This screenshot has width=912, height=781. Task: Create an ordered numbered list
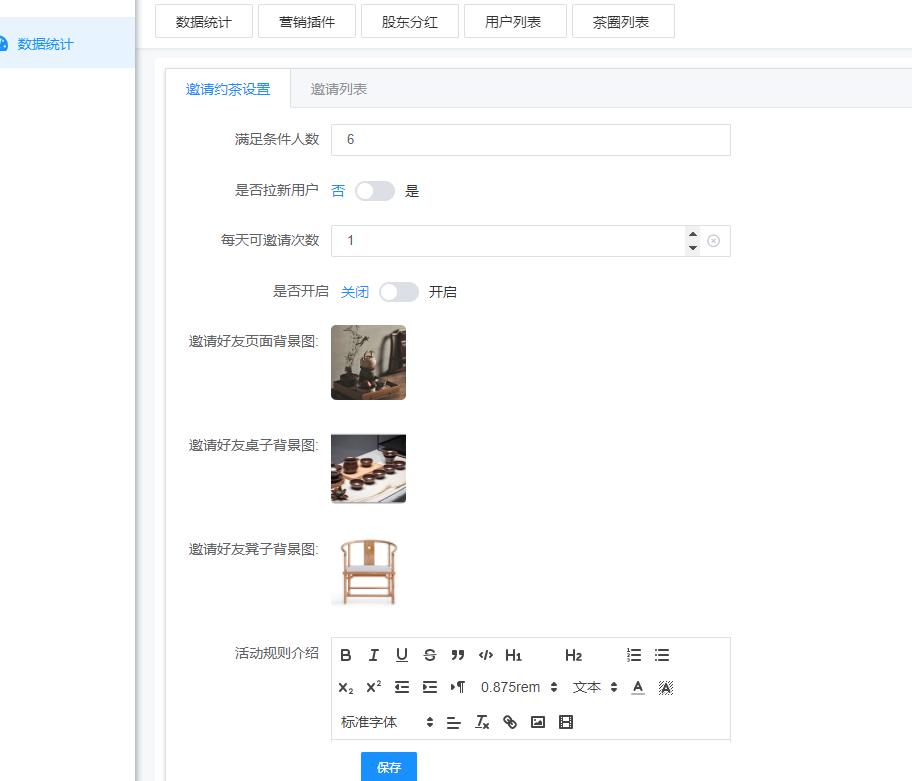tap(634, 655)
